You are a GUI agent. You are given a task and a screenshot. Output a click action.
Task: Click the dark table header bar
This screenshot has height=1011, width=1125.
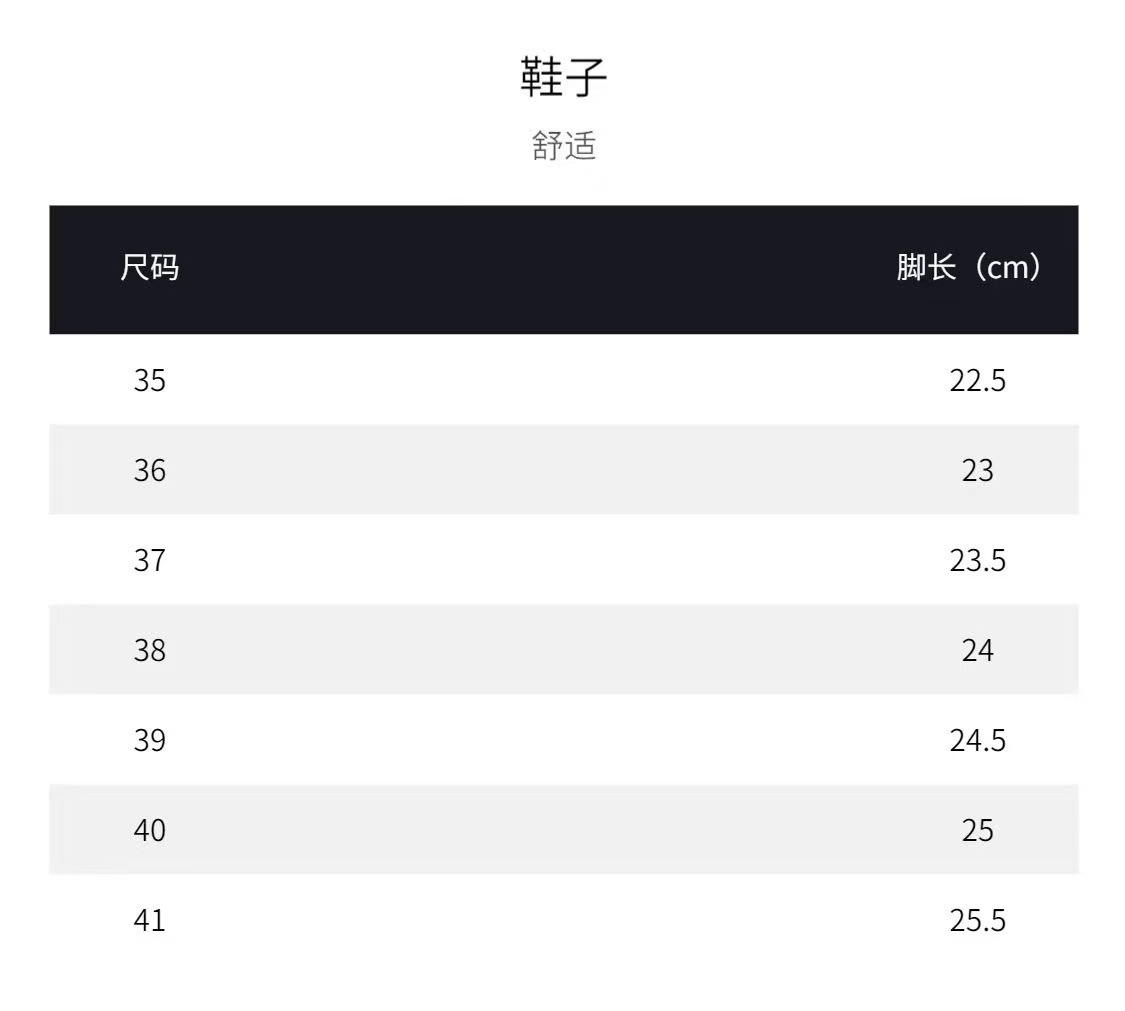[x=563, y=269]
